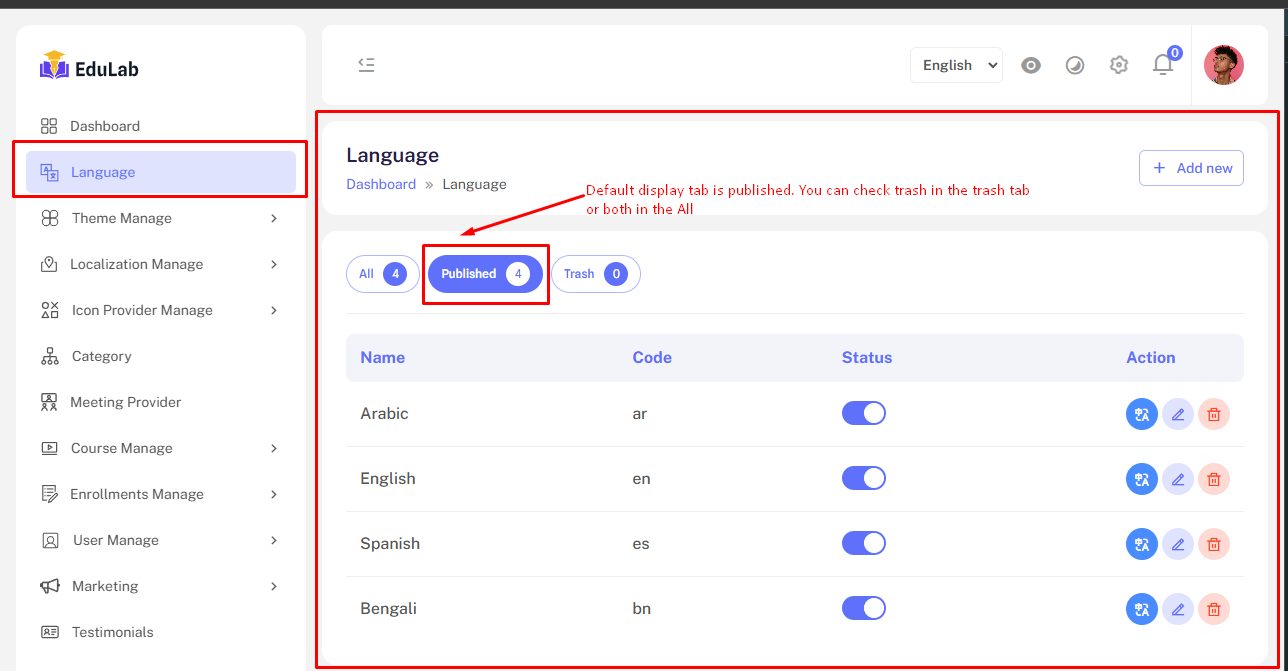Collapse sidebar using the menu toggle icon
1288x671 pixels.
click(x=366, y=65)
